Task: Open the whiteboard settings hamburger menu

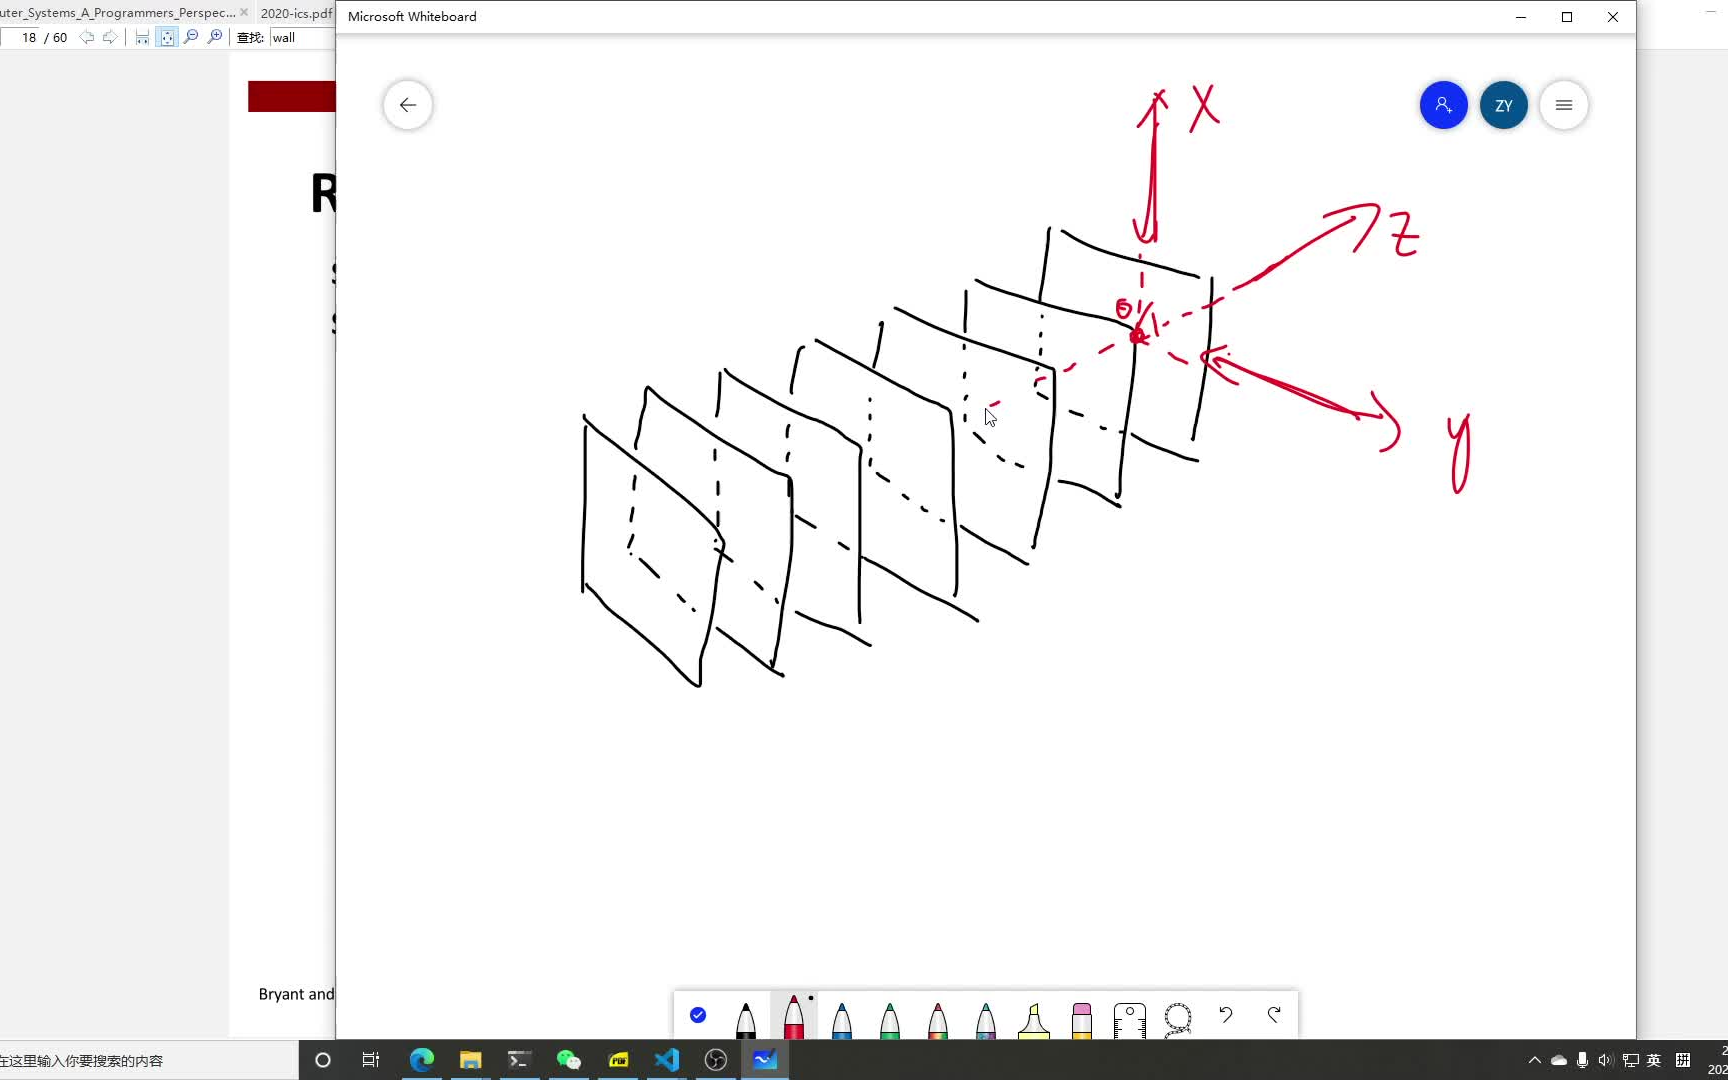Action: [x=1564, y=105]
